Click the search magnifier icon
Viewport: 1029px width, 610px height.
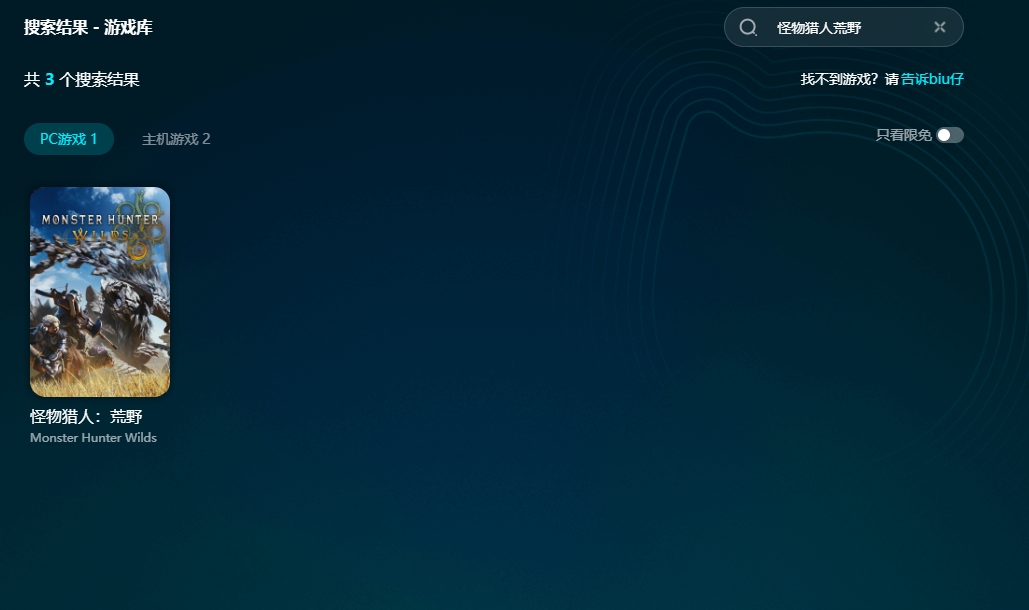click(x=748, y=27)
